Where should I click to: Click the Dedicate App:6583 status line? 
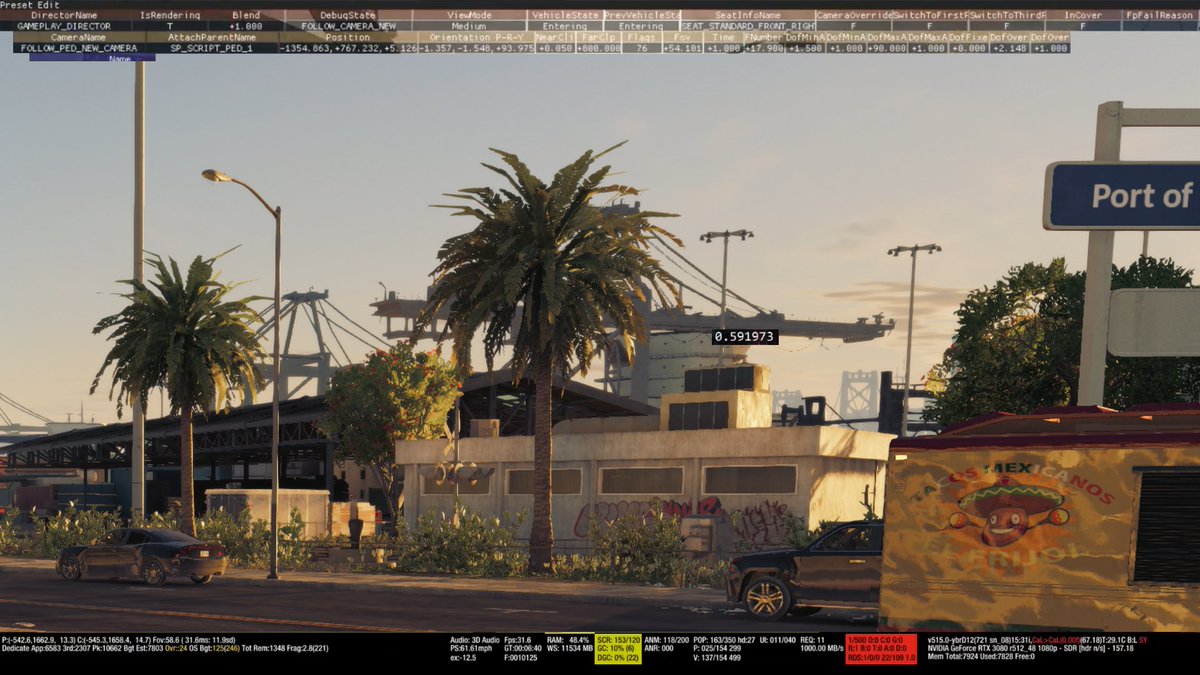[x=165, y=647]
